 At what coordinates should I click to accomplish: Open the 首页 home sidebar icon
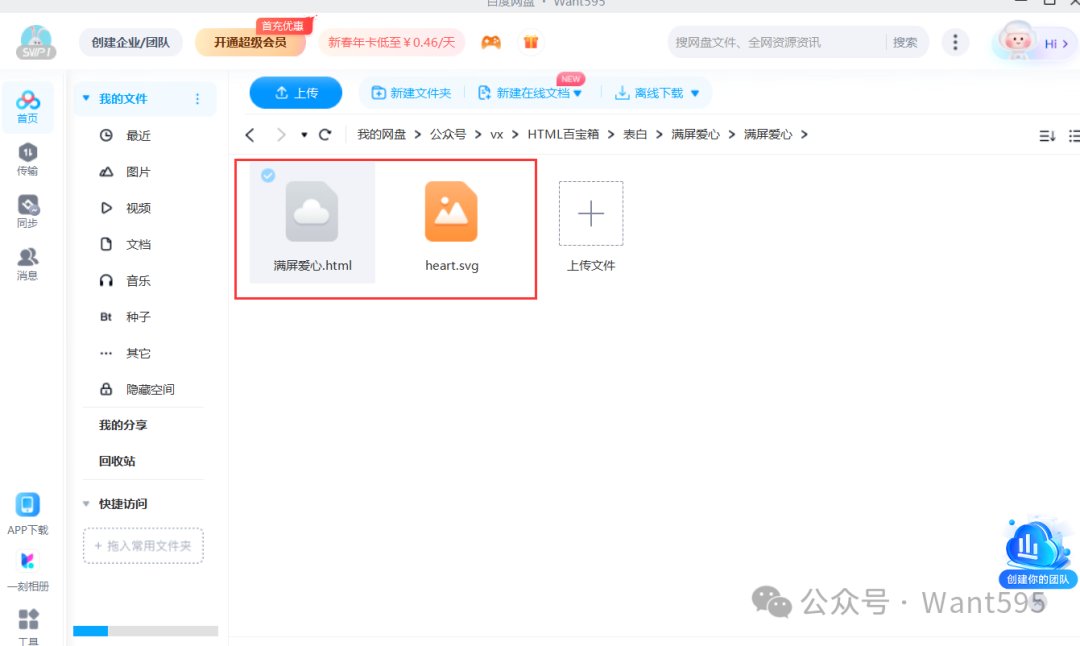click(x=28, y=106)
